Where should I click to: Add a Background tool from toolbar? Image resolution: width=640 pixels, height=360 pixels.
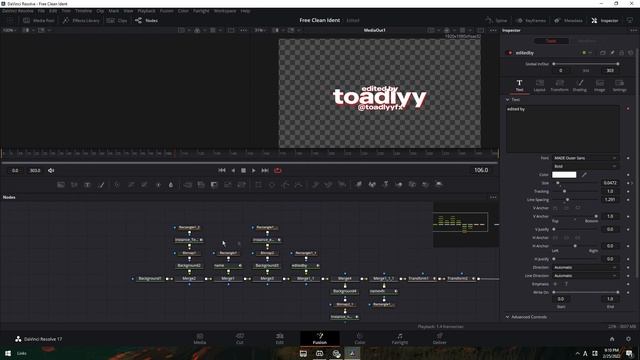pyautogui.click(x=61, y=185)
